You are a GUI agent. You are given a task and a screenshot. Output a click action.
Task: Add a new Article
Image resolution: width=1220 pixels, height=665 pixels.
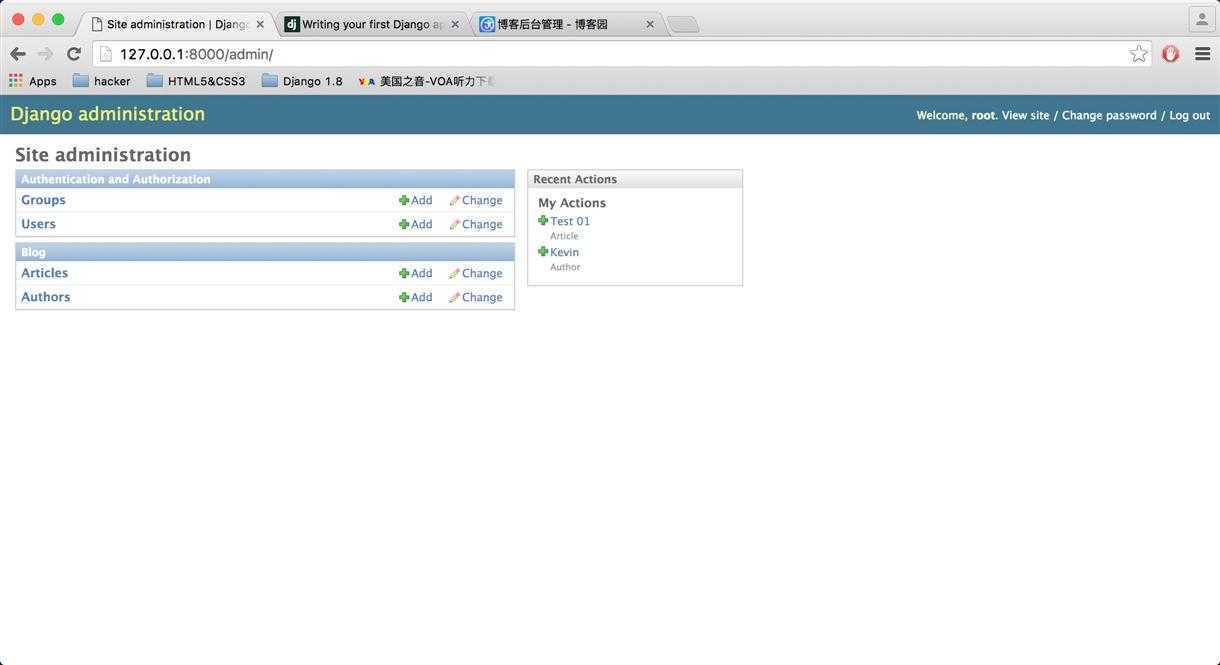416,273
